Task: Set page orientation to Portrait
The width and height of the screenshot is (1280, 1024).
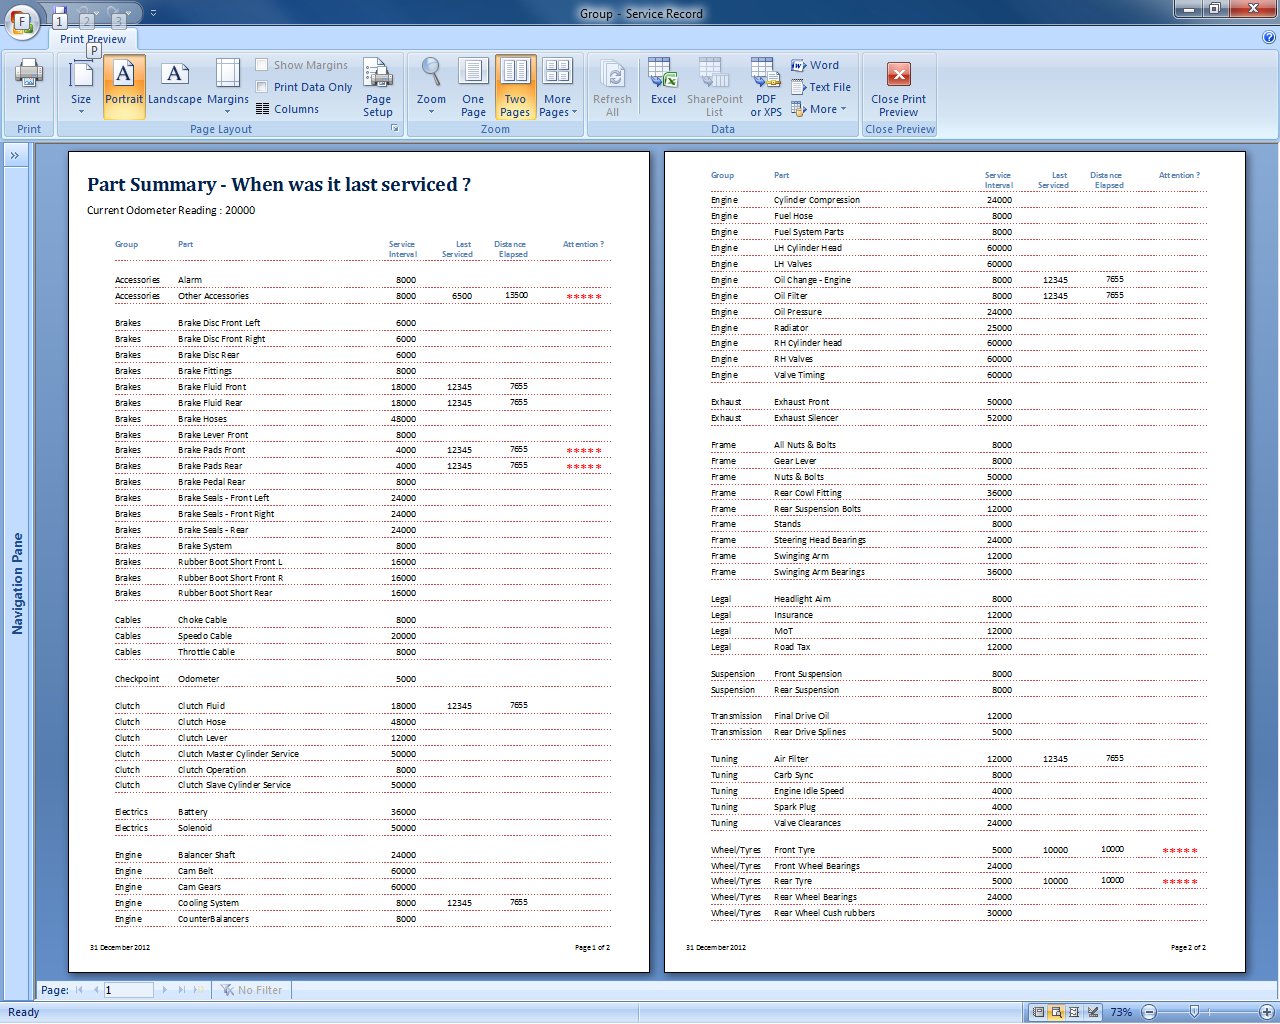Action: [x=124, y=86]
